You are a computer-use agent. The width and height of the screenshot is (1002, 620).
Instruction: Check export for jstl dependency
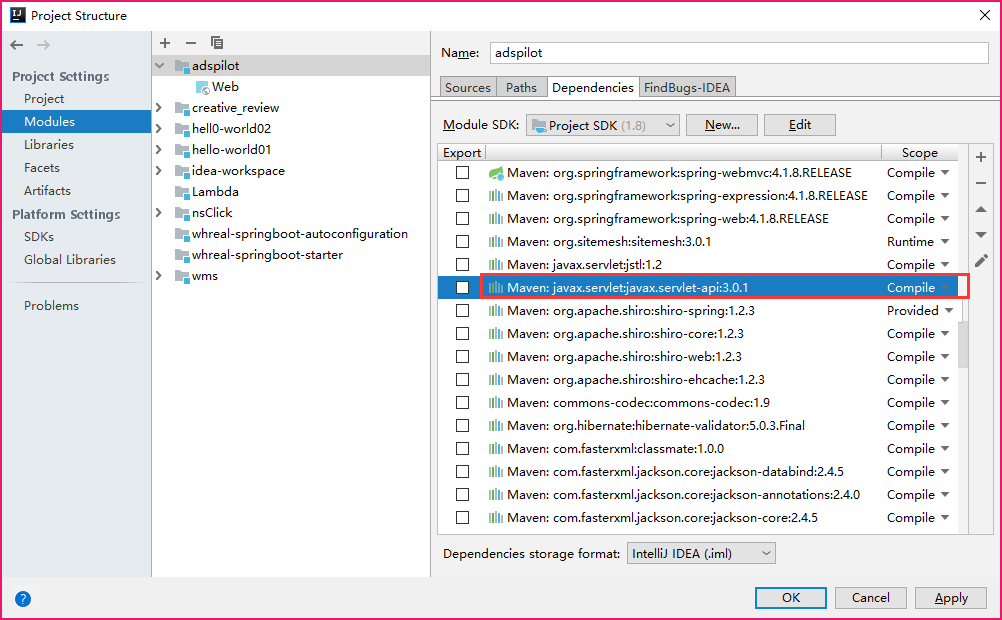click(x=463, y=265)
